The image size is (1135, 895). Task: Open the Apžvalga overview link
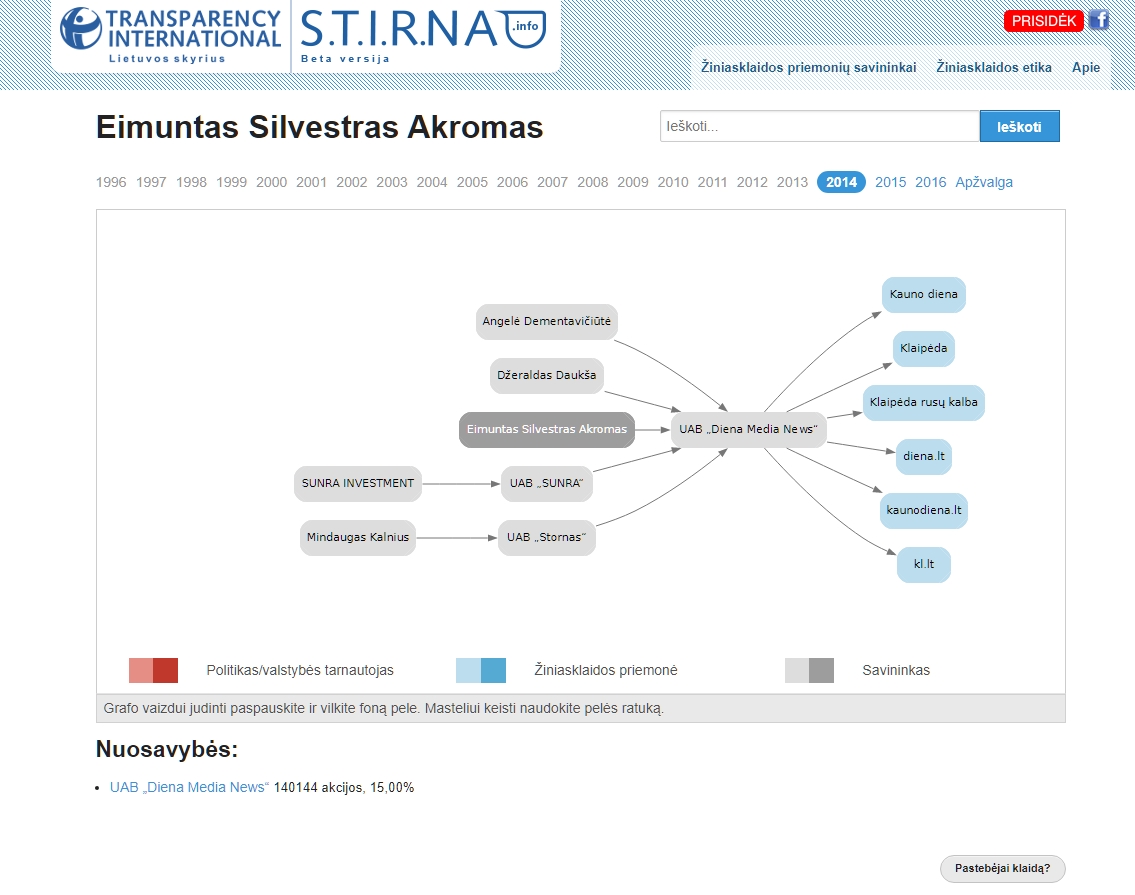[984, 182]
